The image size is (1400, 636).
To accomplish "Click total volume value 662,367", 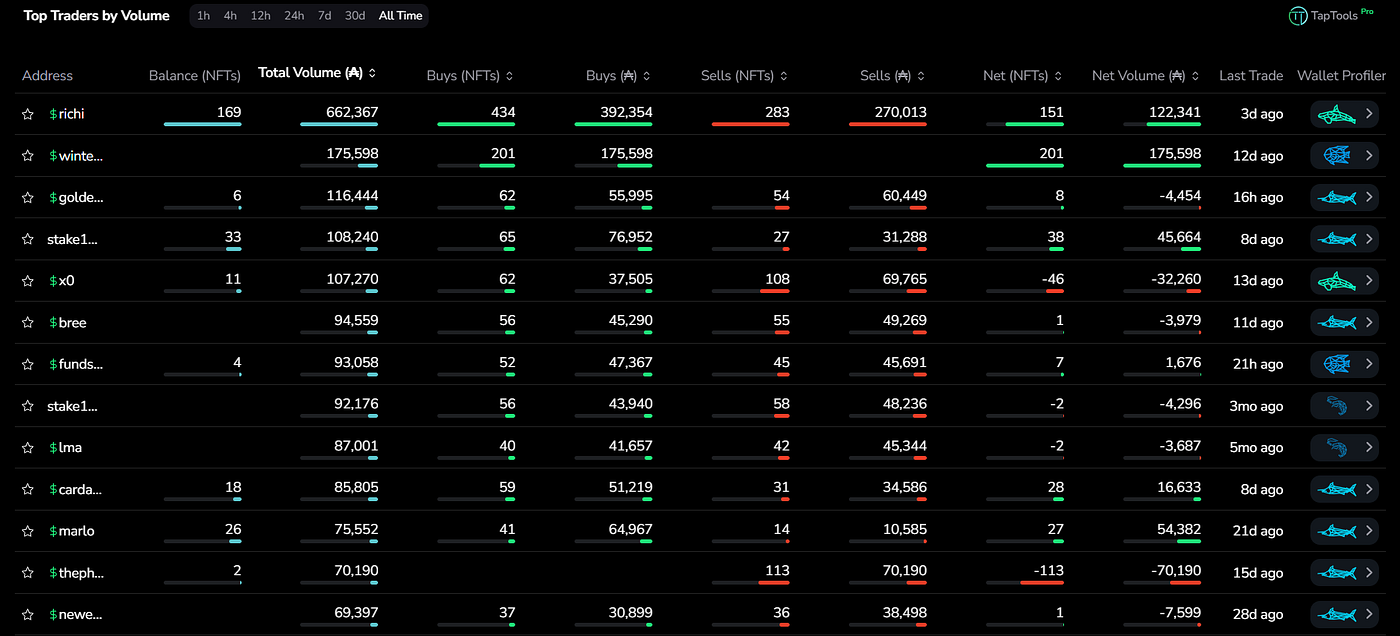I will [x=352, y=113].
